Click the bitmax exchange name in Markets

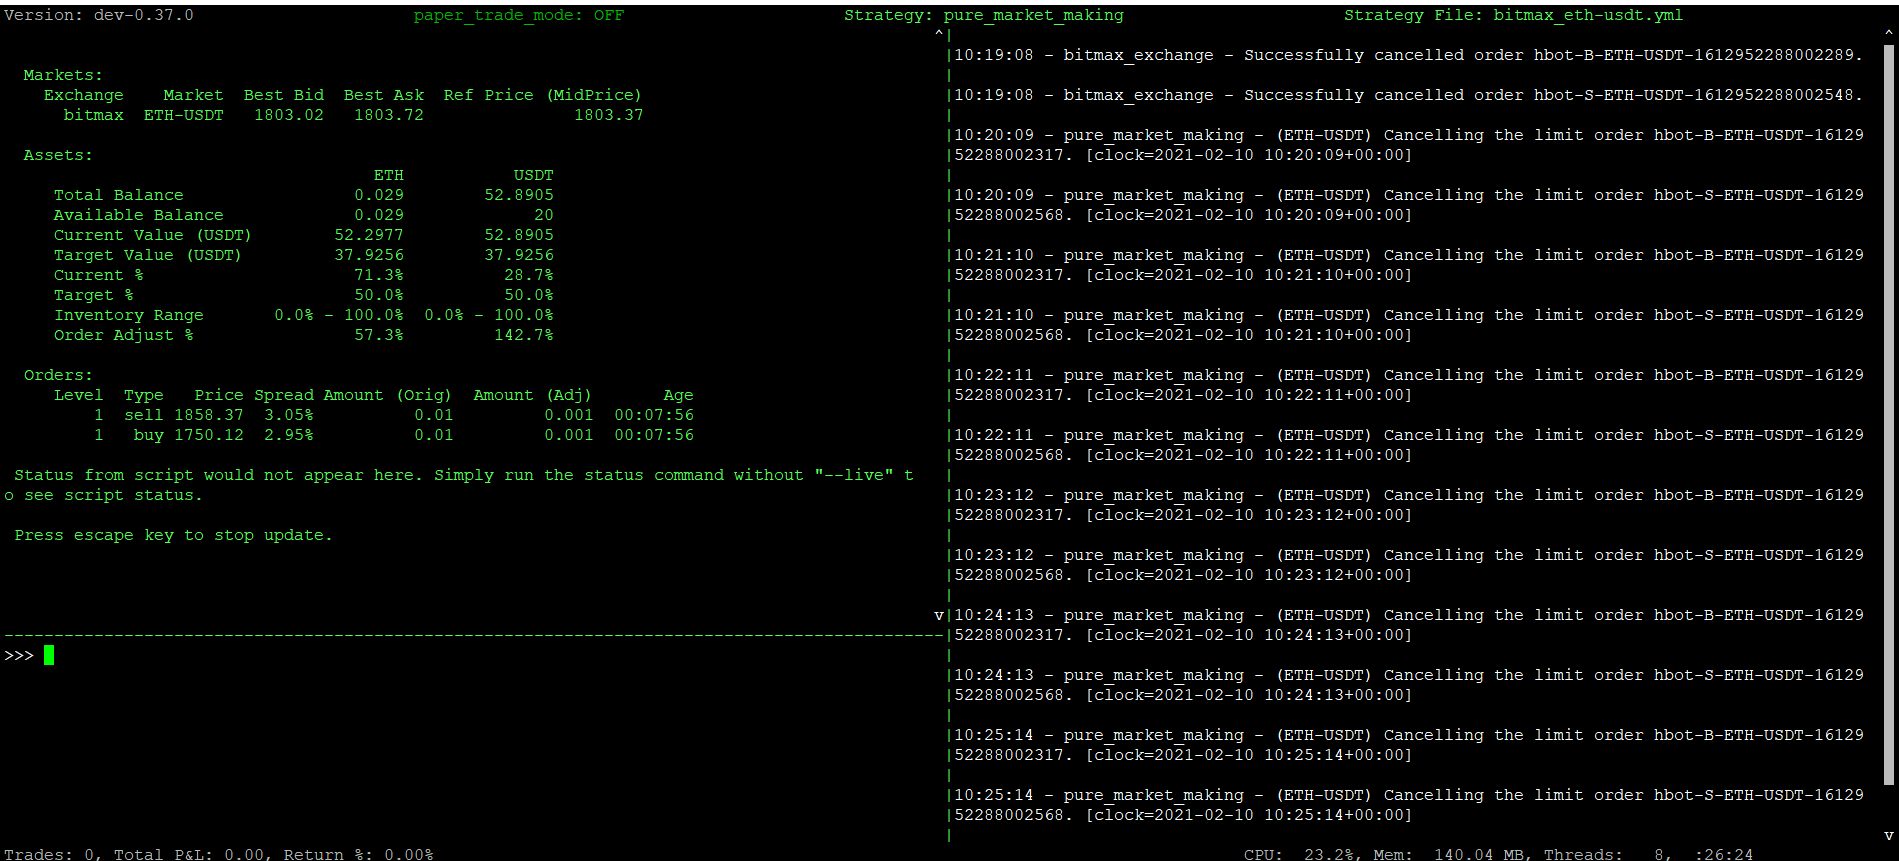pyautogui.click(x=94, y=115)
